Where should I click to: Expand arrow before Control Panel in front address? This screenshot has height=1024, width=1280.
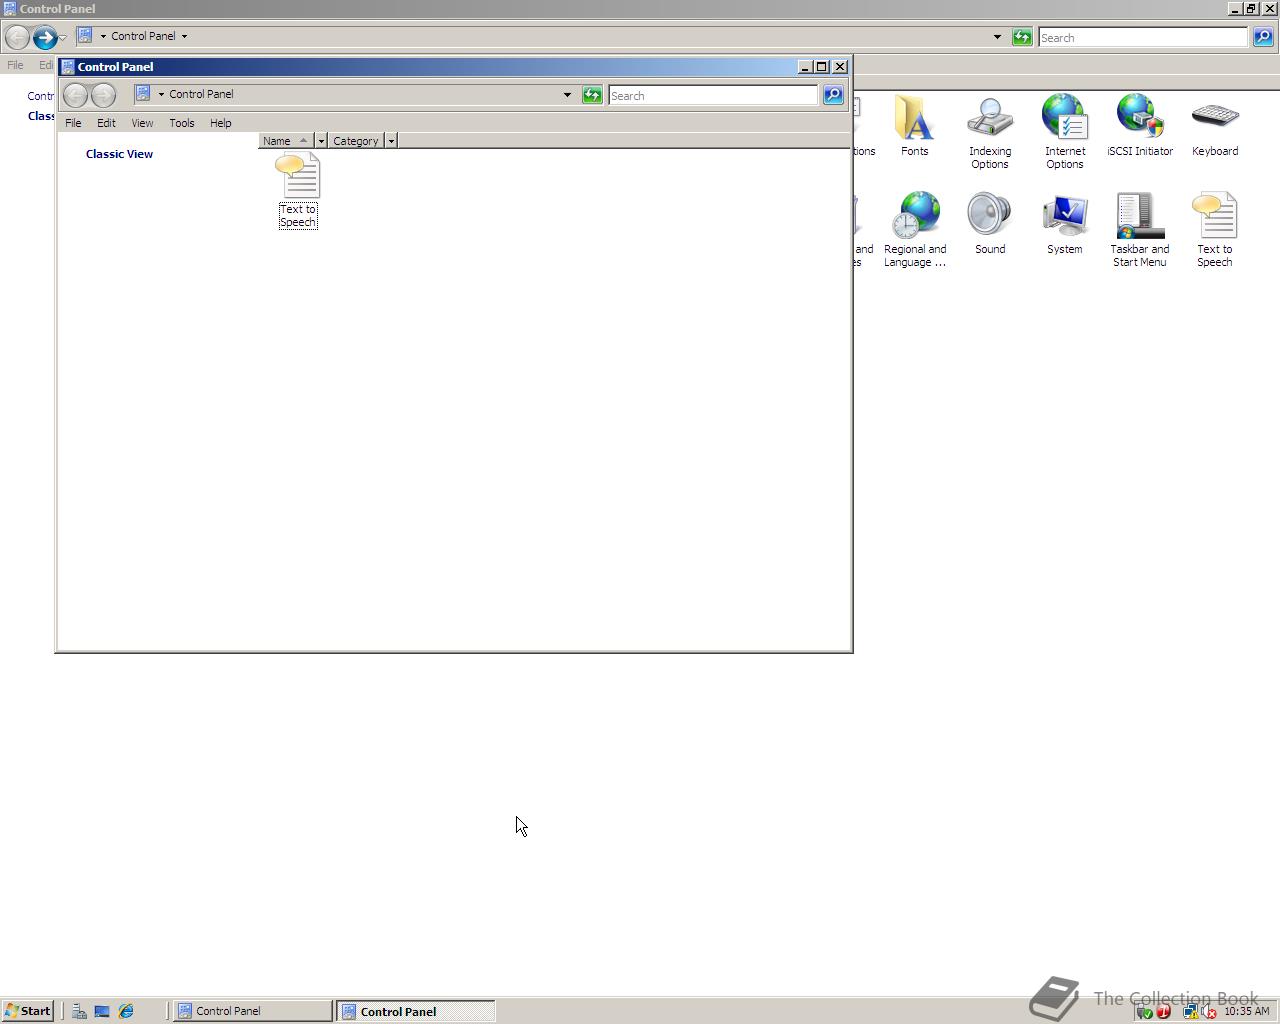161,94
